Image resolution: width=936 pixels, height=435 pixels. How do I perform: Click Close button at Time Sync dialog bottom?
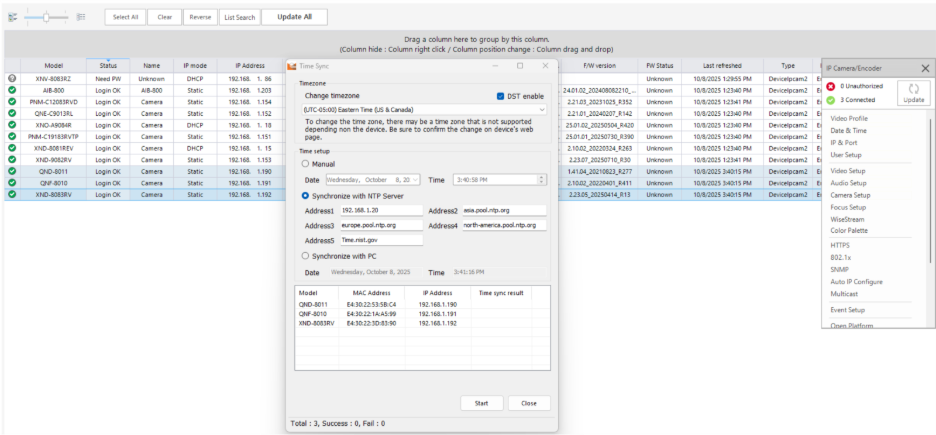pos(529,403)
